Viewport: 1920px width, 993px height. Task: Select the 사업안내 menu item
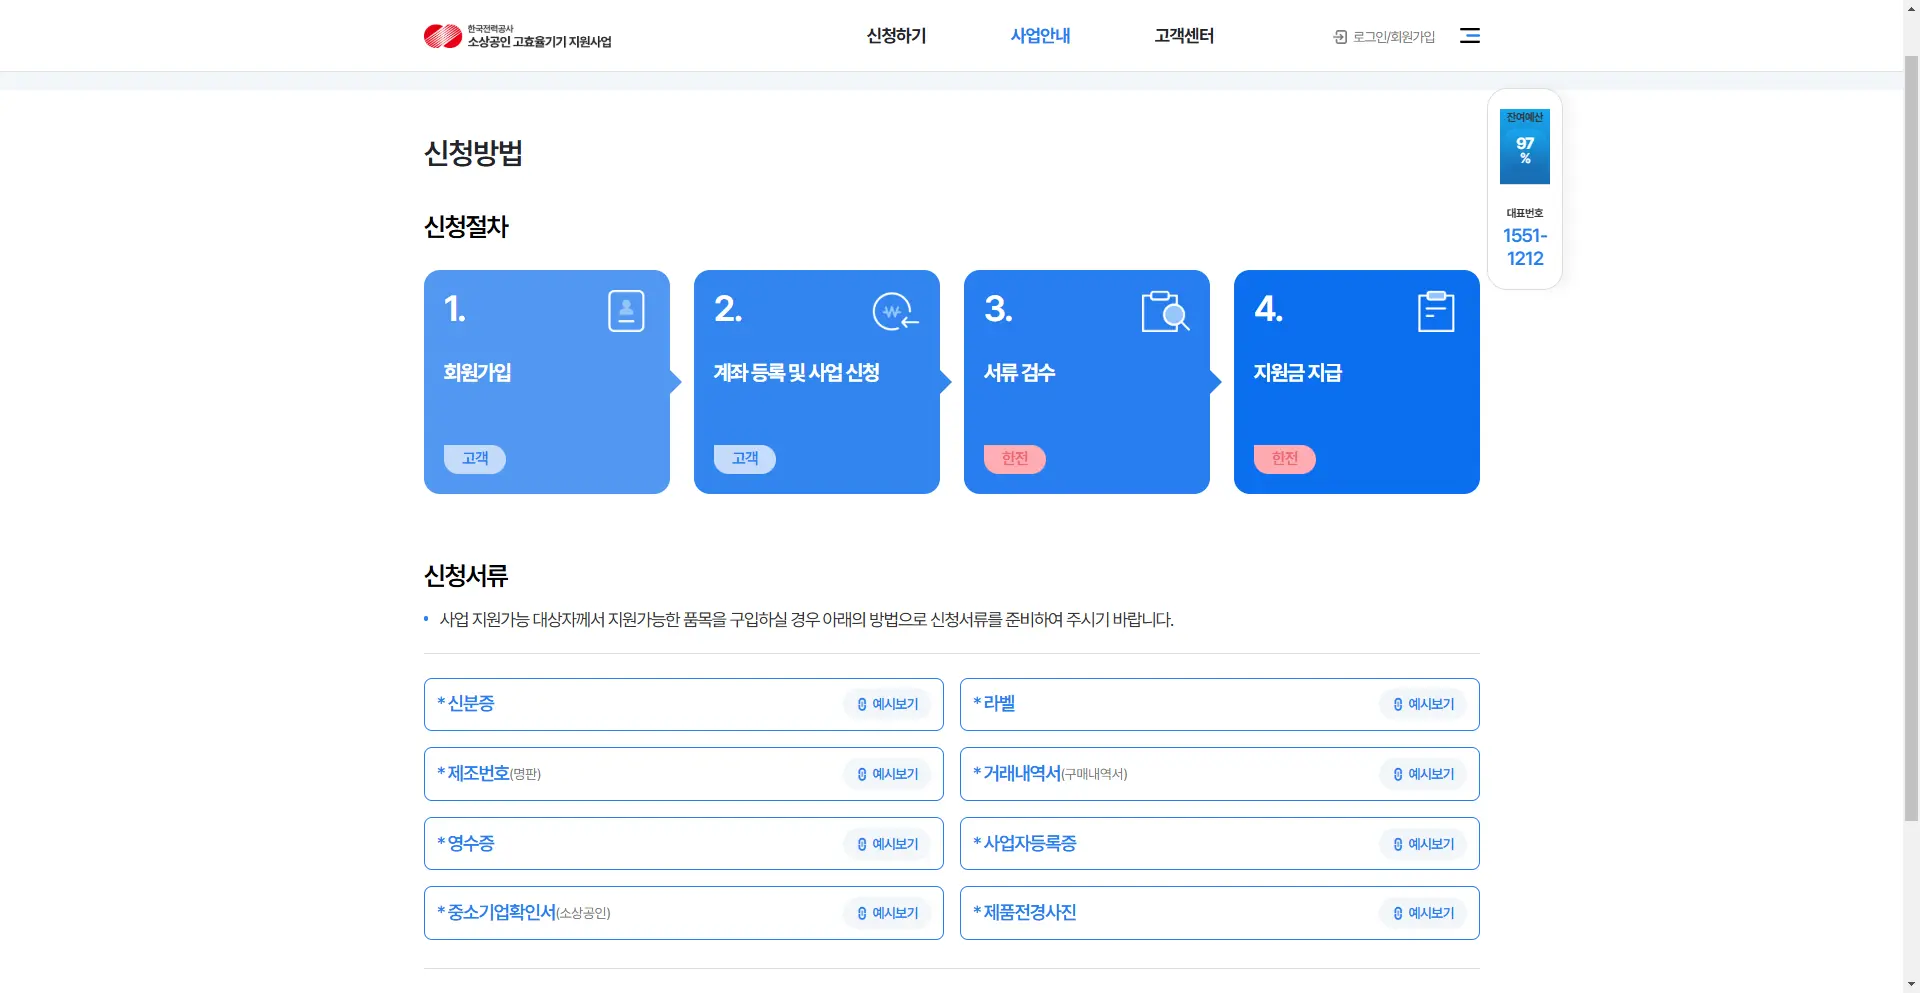[1040, 35]
